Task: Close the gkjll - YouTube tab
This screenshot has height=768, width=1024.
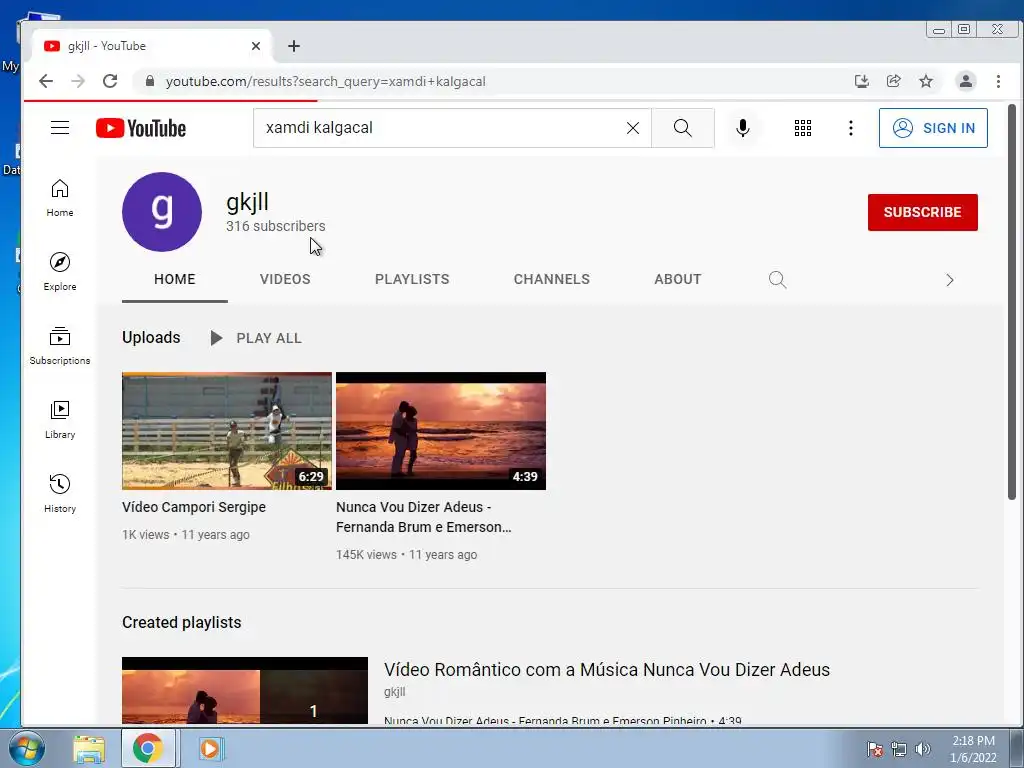Action: coord(256,46)
